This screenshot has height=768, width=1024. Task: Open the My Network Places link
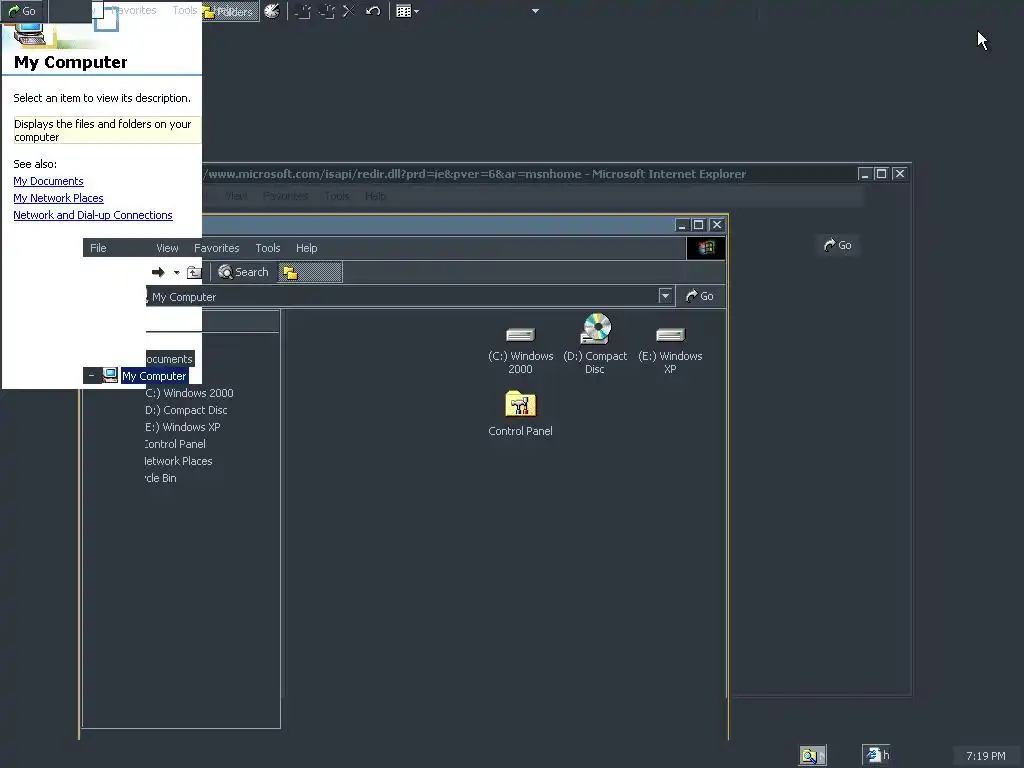click(58, 198)
